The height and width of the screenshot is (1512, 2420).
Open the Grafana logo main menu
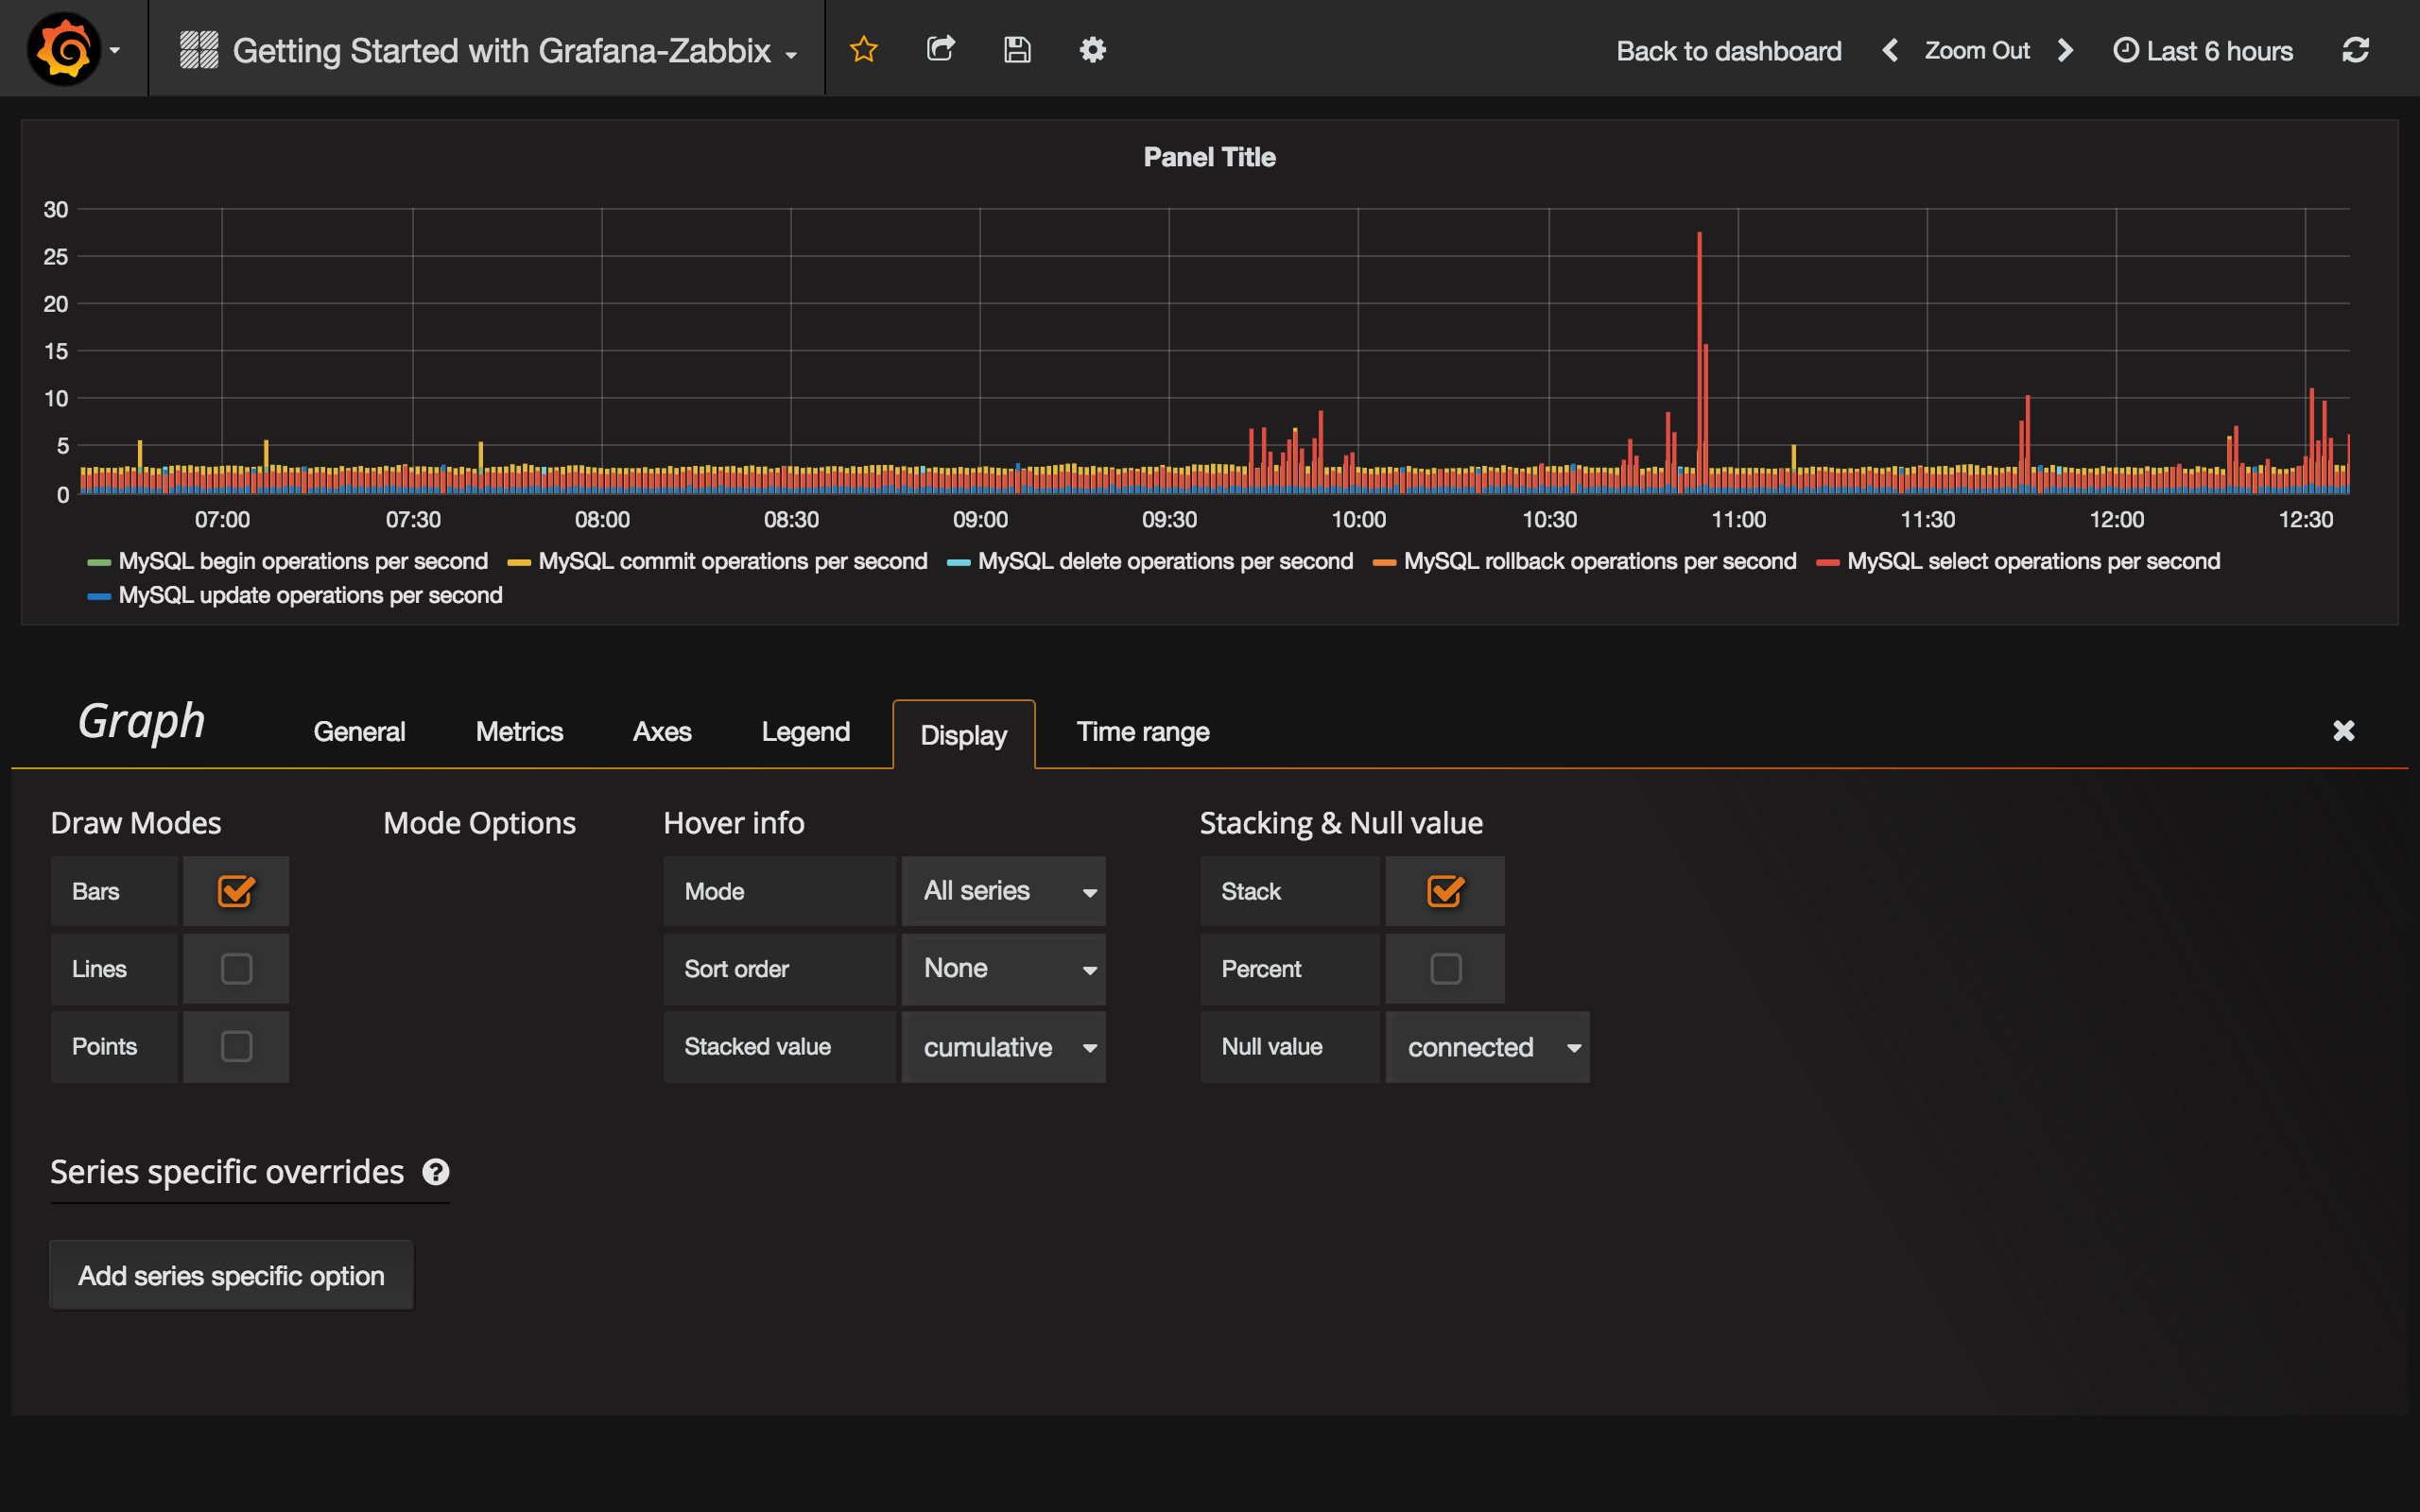pyautogui.click(x=66, y=49)
